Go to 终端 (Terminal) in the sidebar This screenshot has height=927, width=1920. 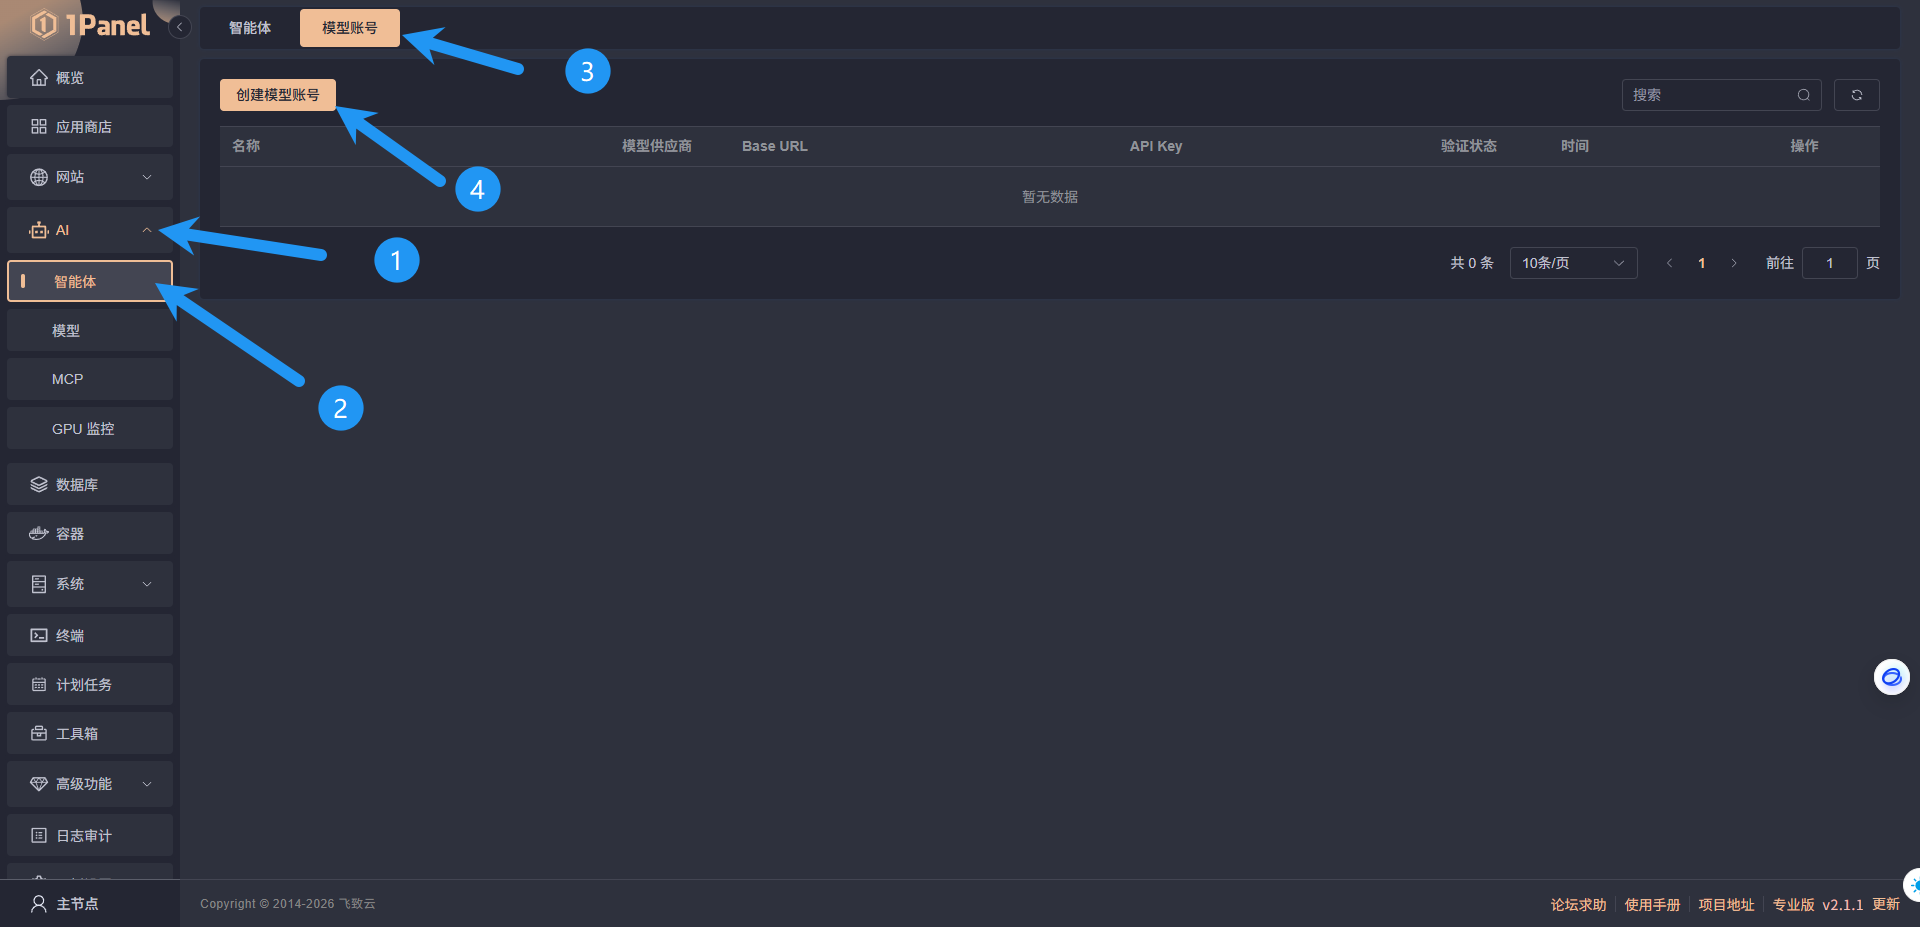click(70, 636)
